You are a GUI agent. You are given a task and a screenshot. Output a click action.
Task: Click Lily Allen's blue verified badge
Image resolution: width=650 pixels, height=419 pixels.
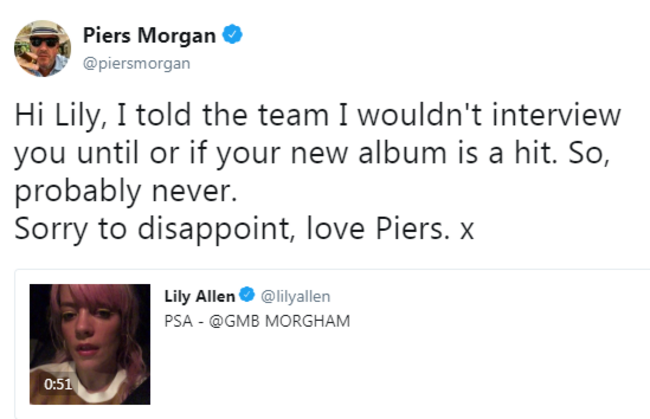pos(247,295)
